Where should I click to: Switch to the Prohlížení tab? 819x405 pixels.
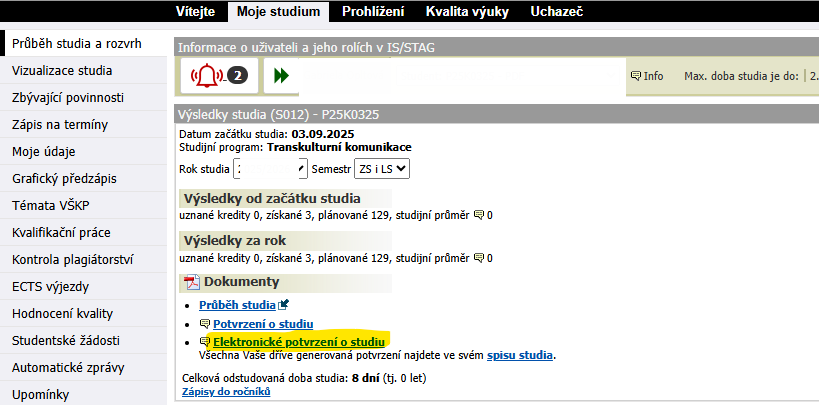point(372,12)
